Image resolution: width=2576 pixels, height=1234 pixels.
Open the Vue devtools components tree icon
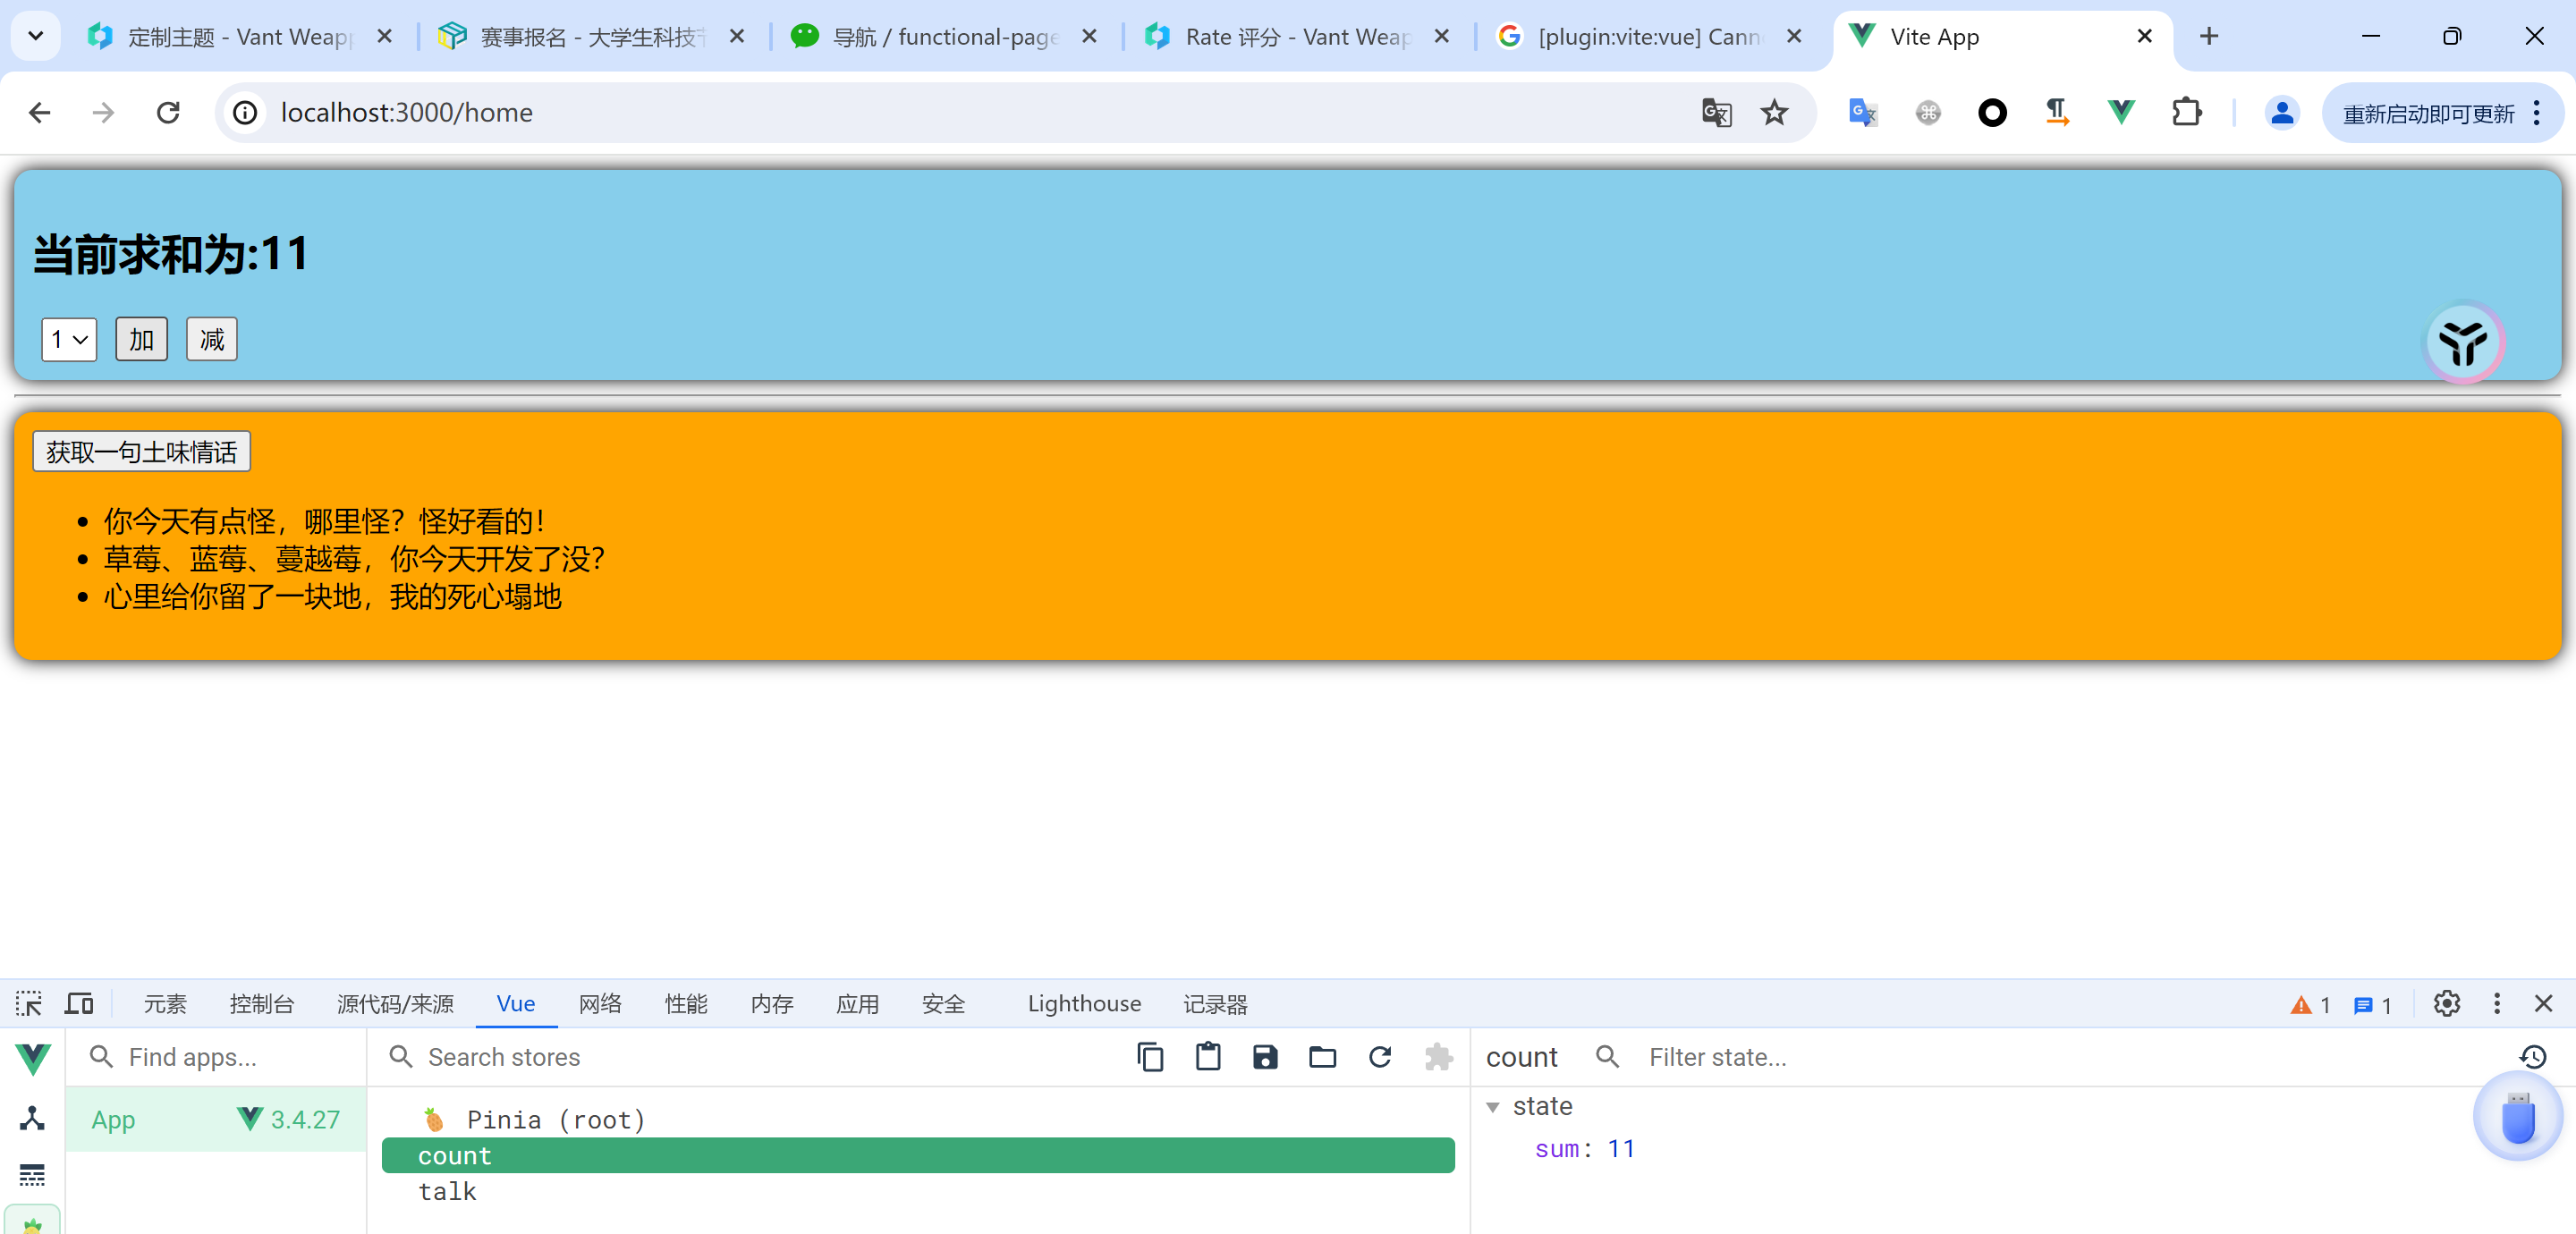(32, 1118)
